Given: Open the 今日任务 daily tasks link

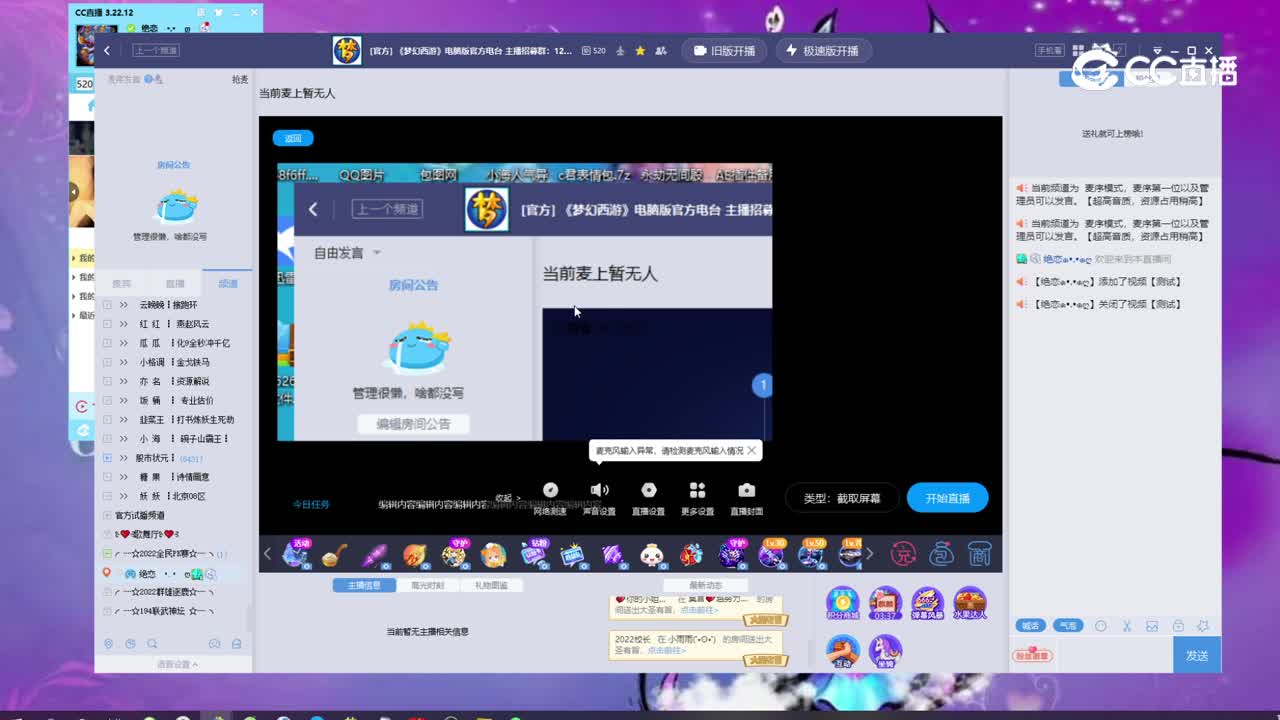Looking at the screenshot, I should click(x=311, y=505).
